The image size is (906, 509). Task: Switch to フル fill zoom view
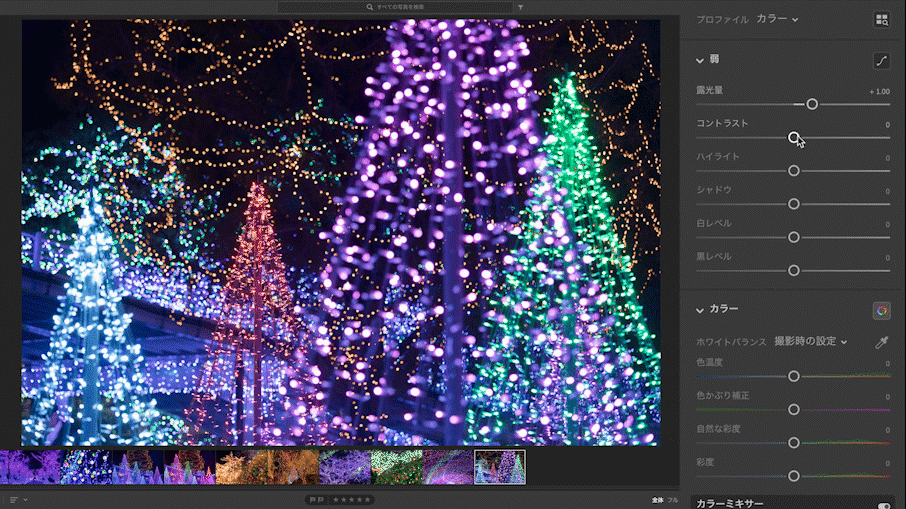click(673, 500)
